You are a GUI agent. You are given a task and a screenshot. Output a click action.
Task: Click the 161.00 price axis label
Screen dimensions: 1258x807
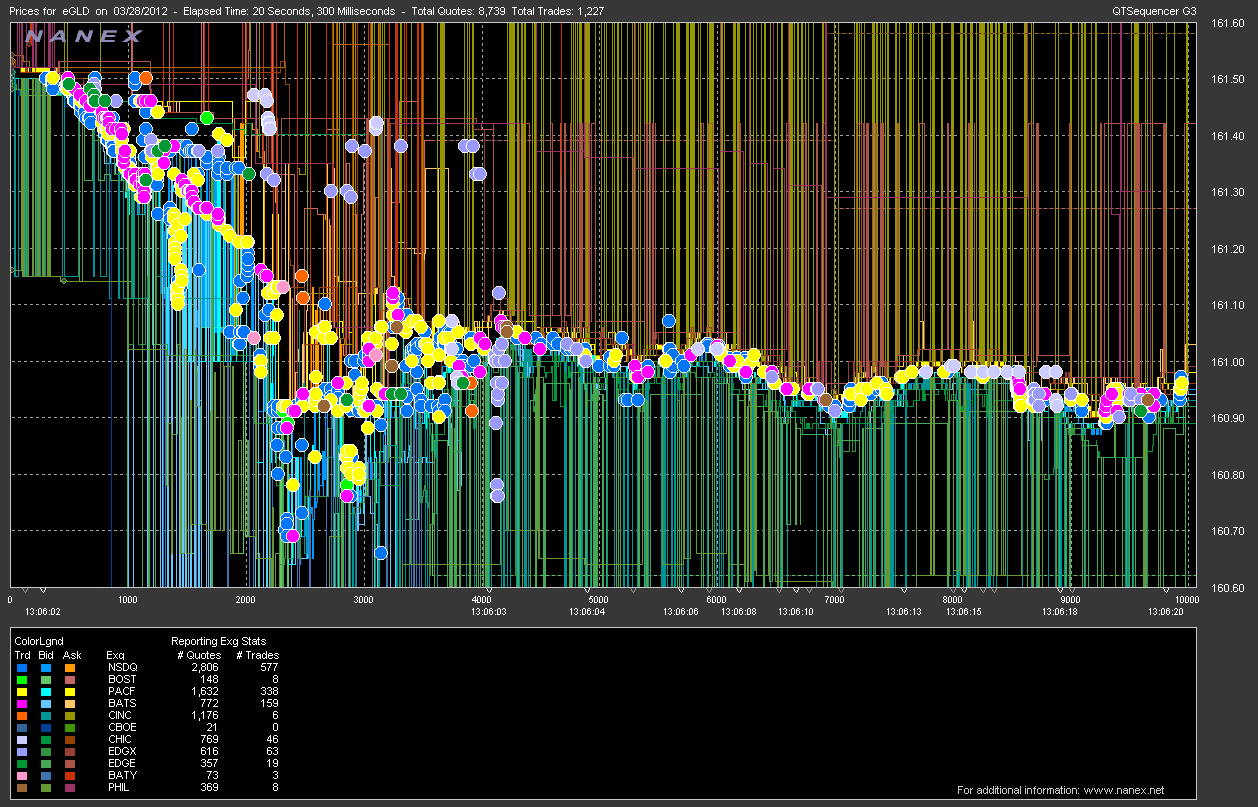[x=1226, y=362]
